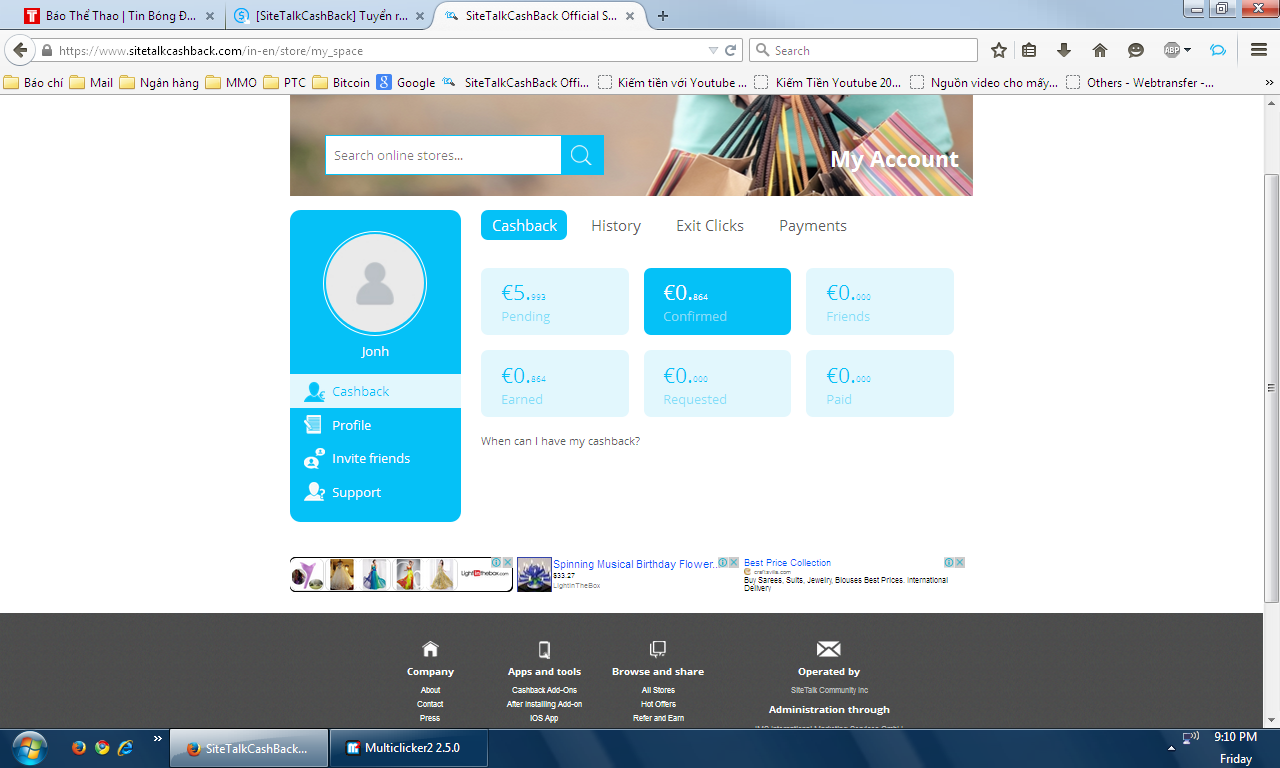The height and width of the screenshot is (768, 1280).
Task: Click the Operated by envelope icon
Action: click(829, 649)
